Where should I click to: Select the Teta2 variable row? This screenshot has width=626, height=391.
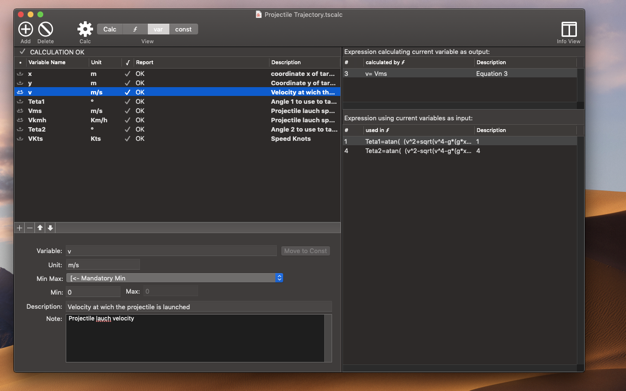tap(177, 129)
